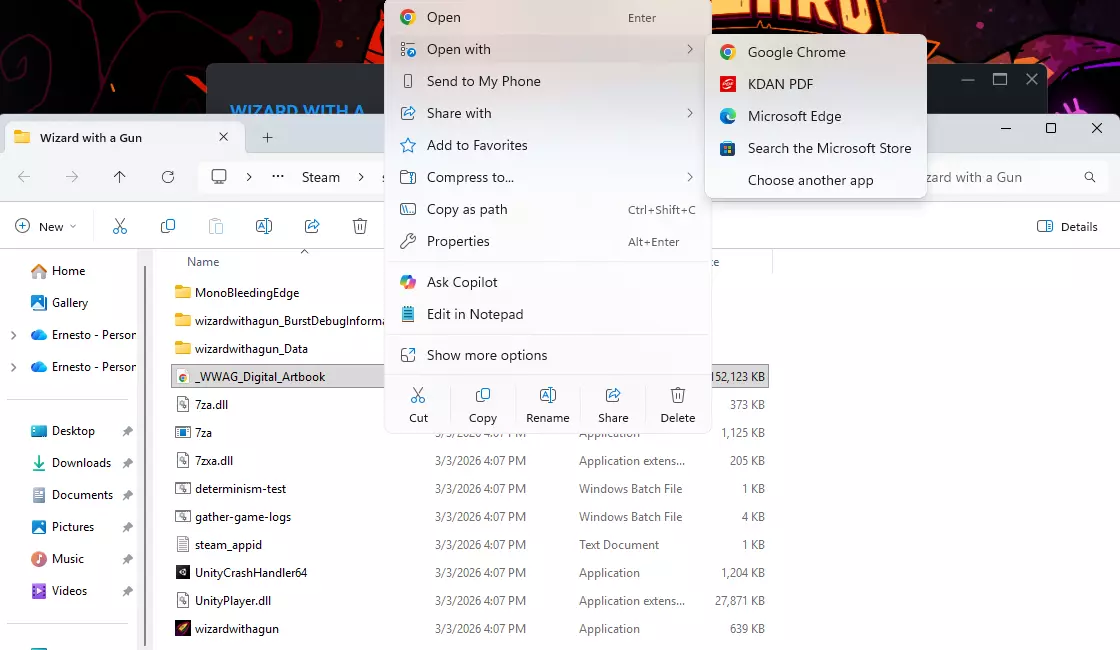Image resolution: width=1120 pixels, height=650 pixels.
Task: Click the Copy toolbar icon
Action: (x=168, y=226)
